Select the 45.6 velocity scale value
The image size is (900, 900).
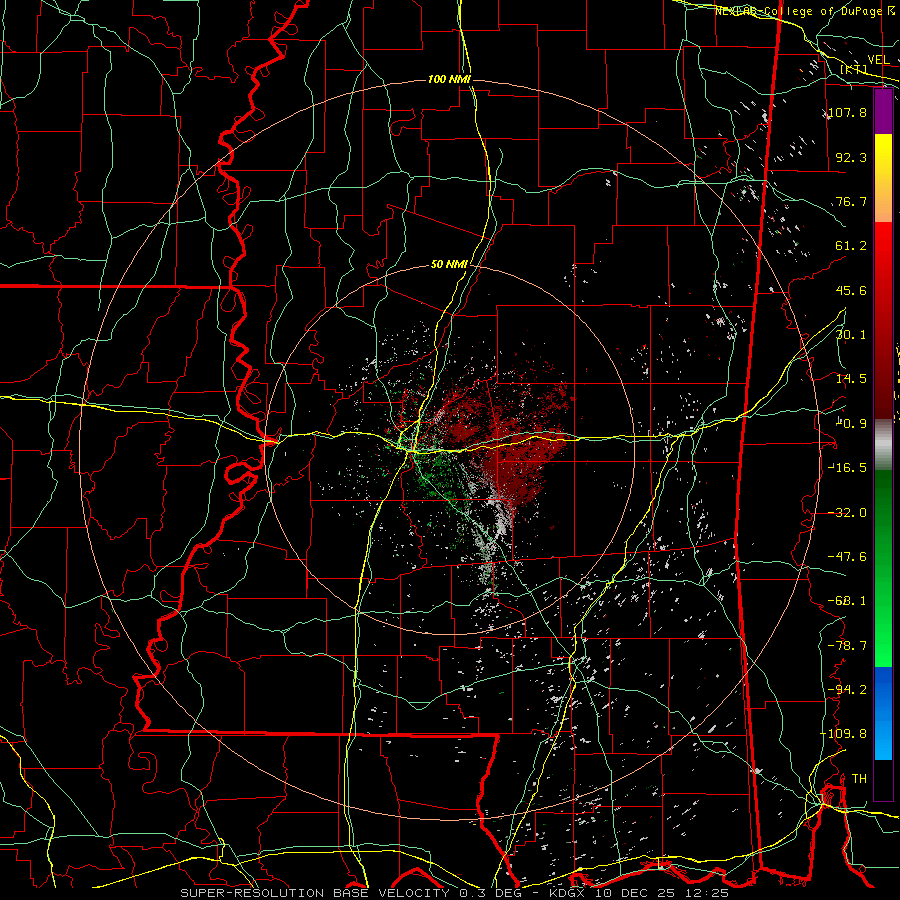tap(851, 290)
